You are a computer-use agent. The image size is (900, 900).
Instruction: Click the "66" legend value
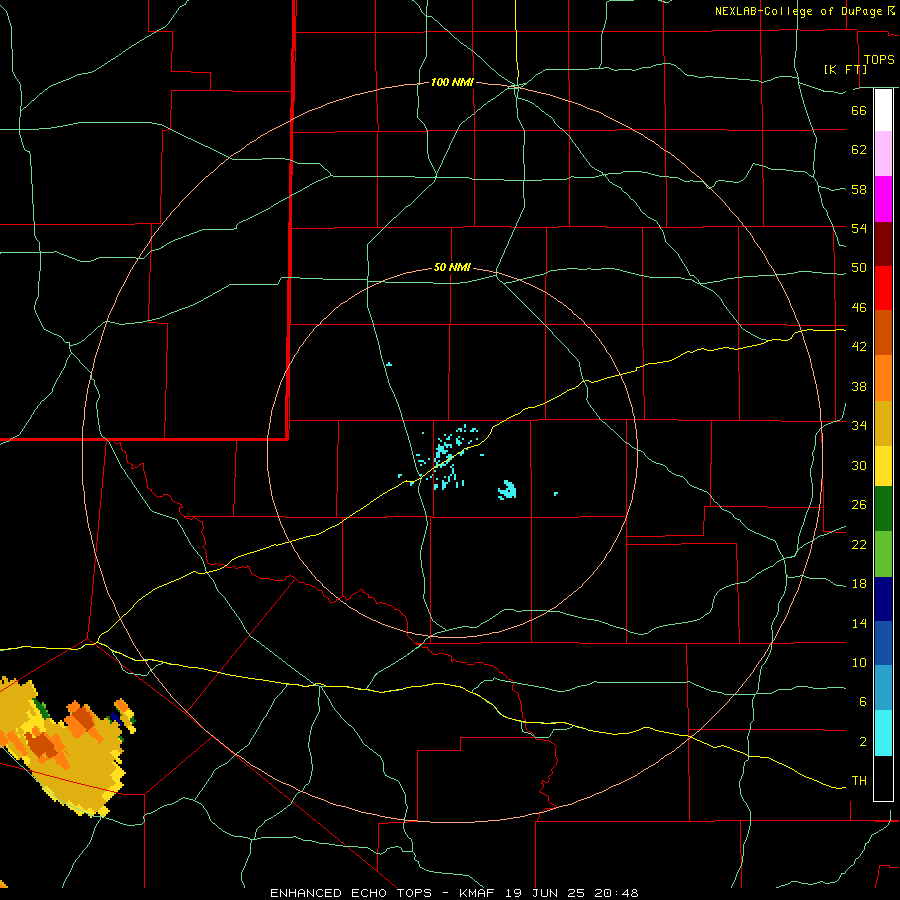(859, 110)
